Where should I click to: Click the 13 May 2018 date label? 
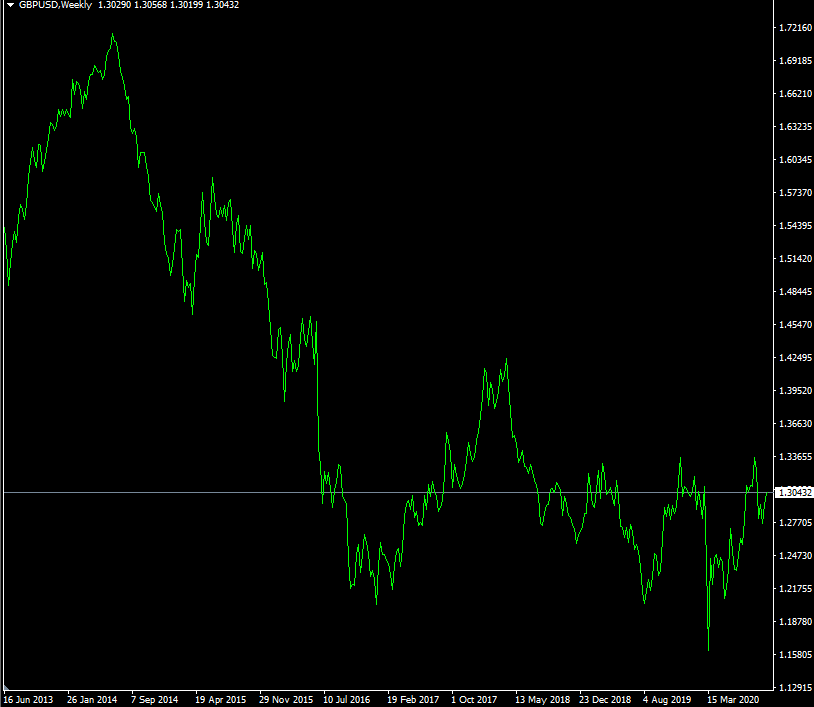541,700
